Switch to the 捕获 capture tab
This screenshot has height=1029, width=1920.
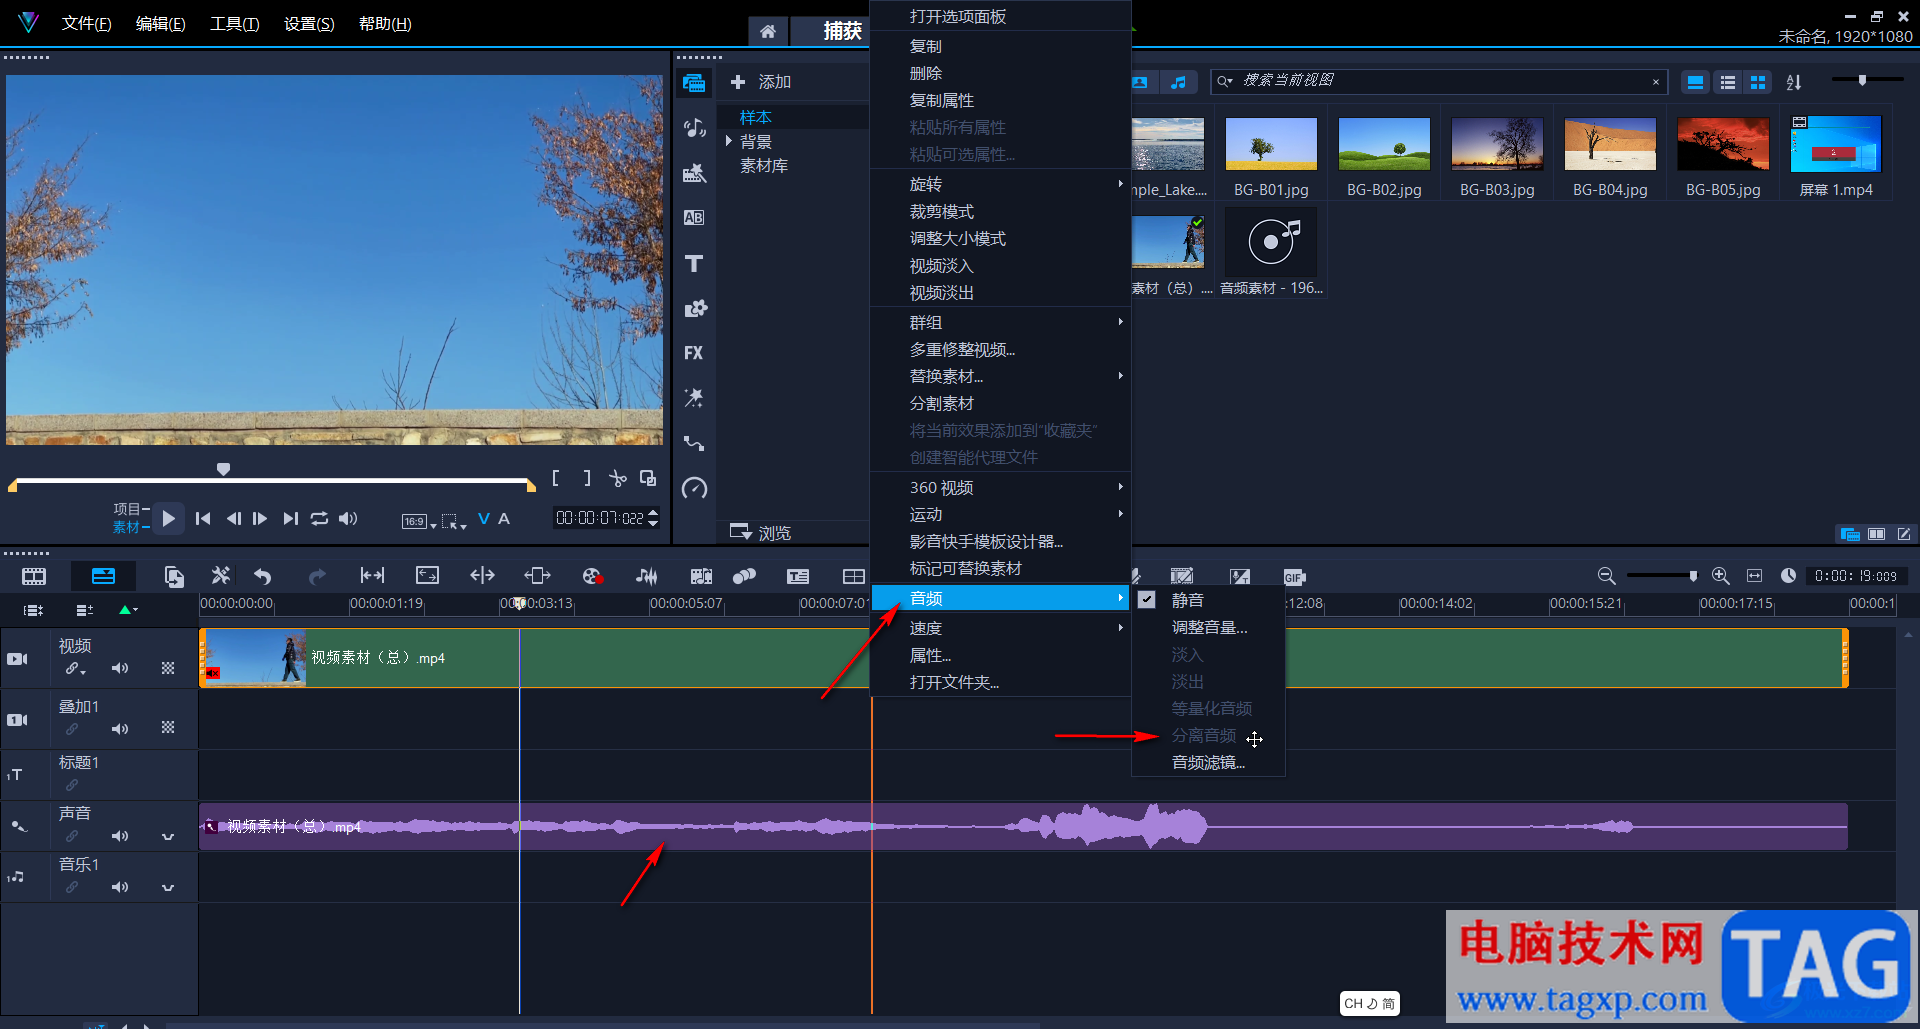coord(842,31)
